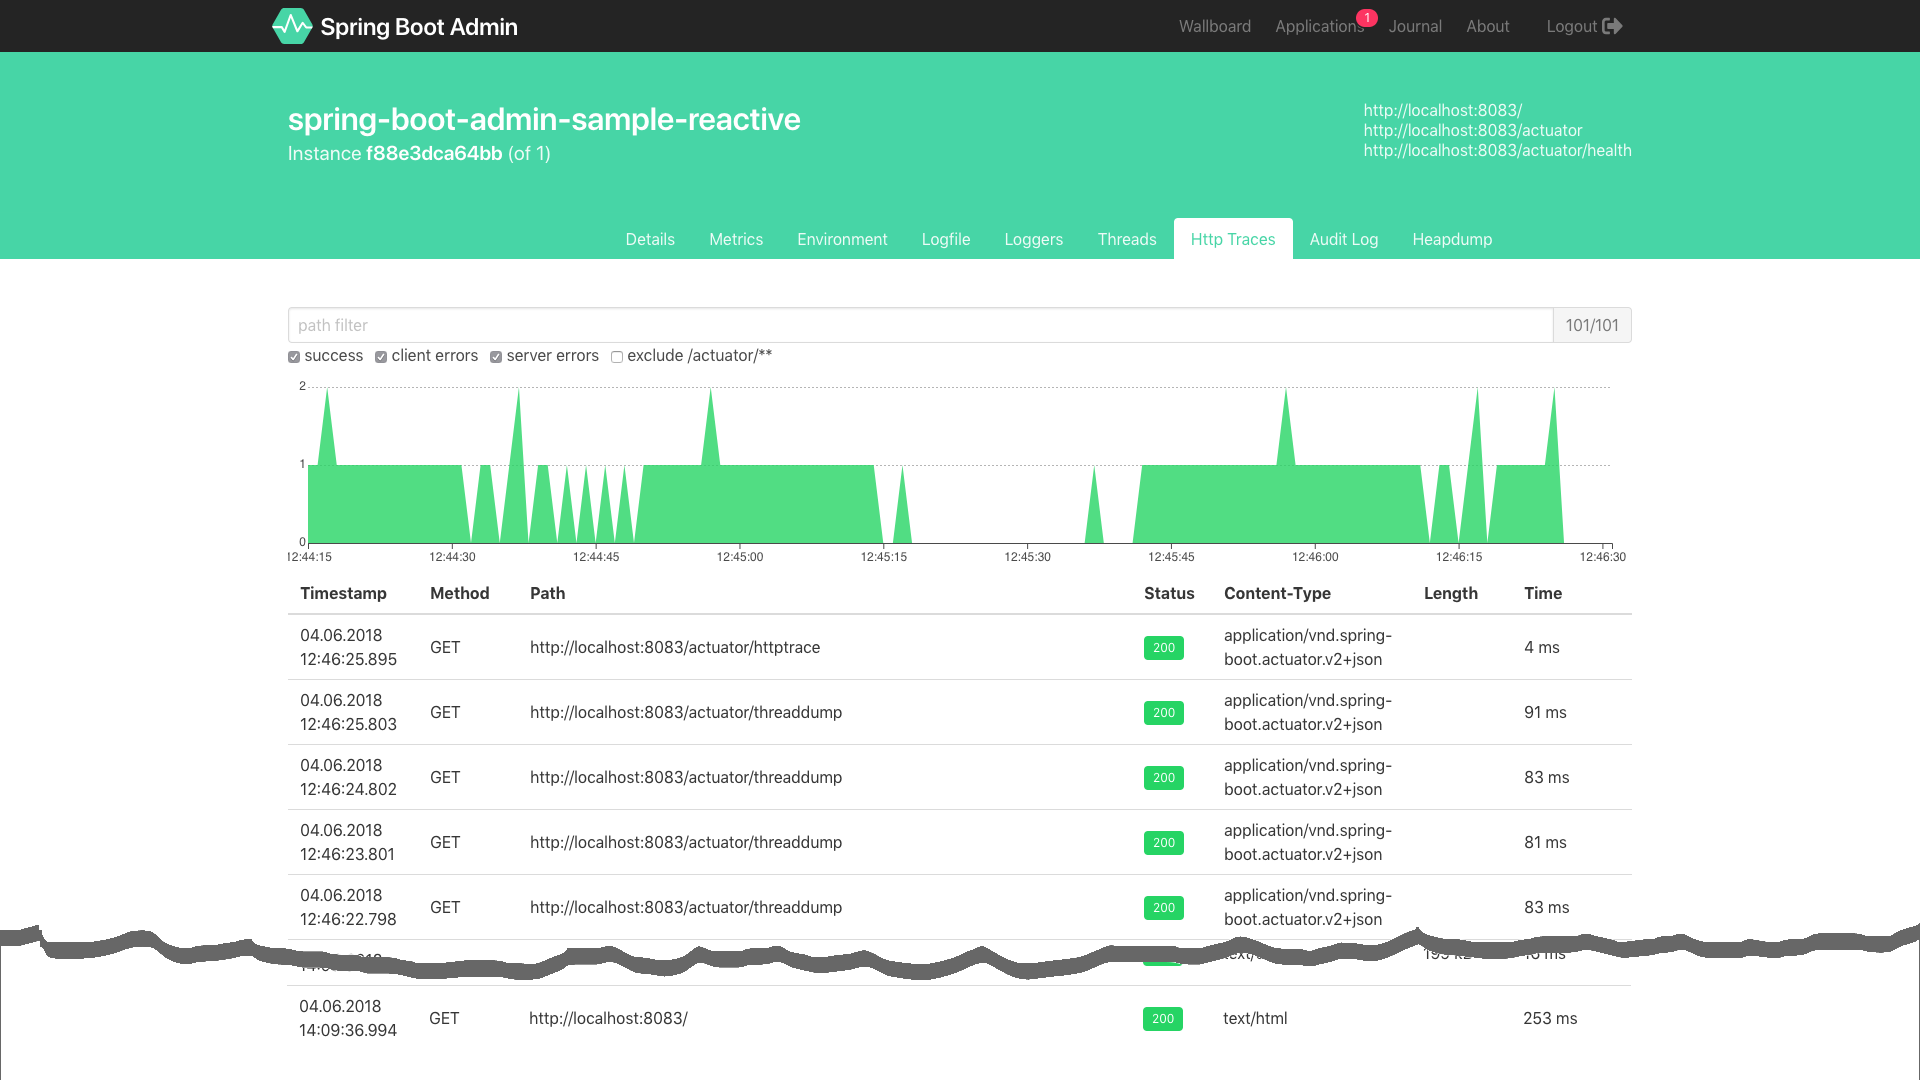Click the Threads tab
Screen dimensions: 1920x1080
[1127, 239]
